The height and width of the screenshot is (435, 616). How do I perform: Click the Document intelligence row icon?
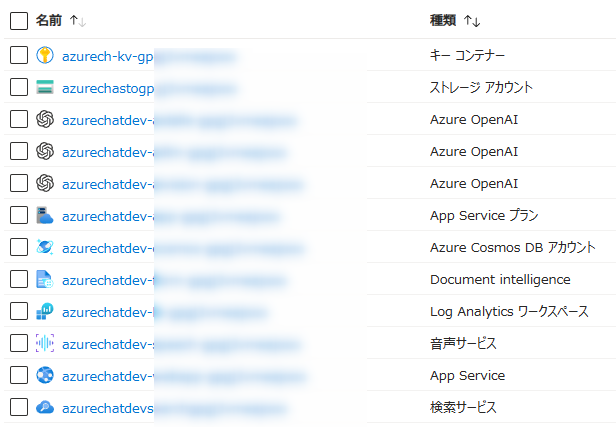[x=45, y=279]
